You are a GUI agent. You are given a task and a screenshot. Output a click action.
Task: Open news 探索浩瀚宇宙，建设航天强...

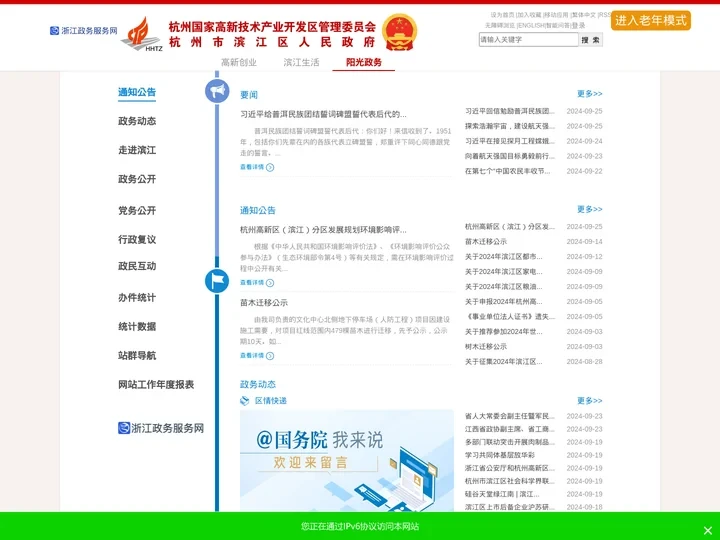pos(510,126)
